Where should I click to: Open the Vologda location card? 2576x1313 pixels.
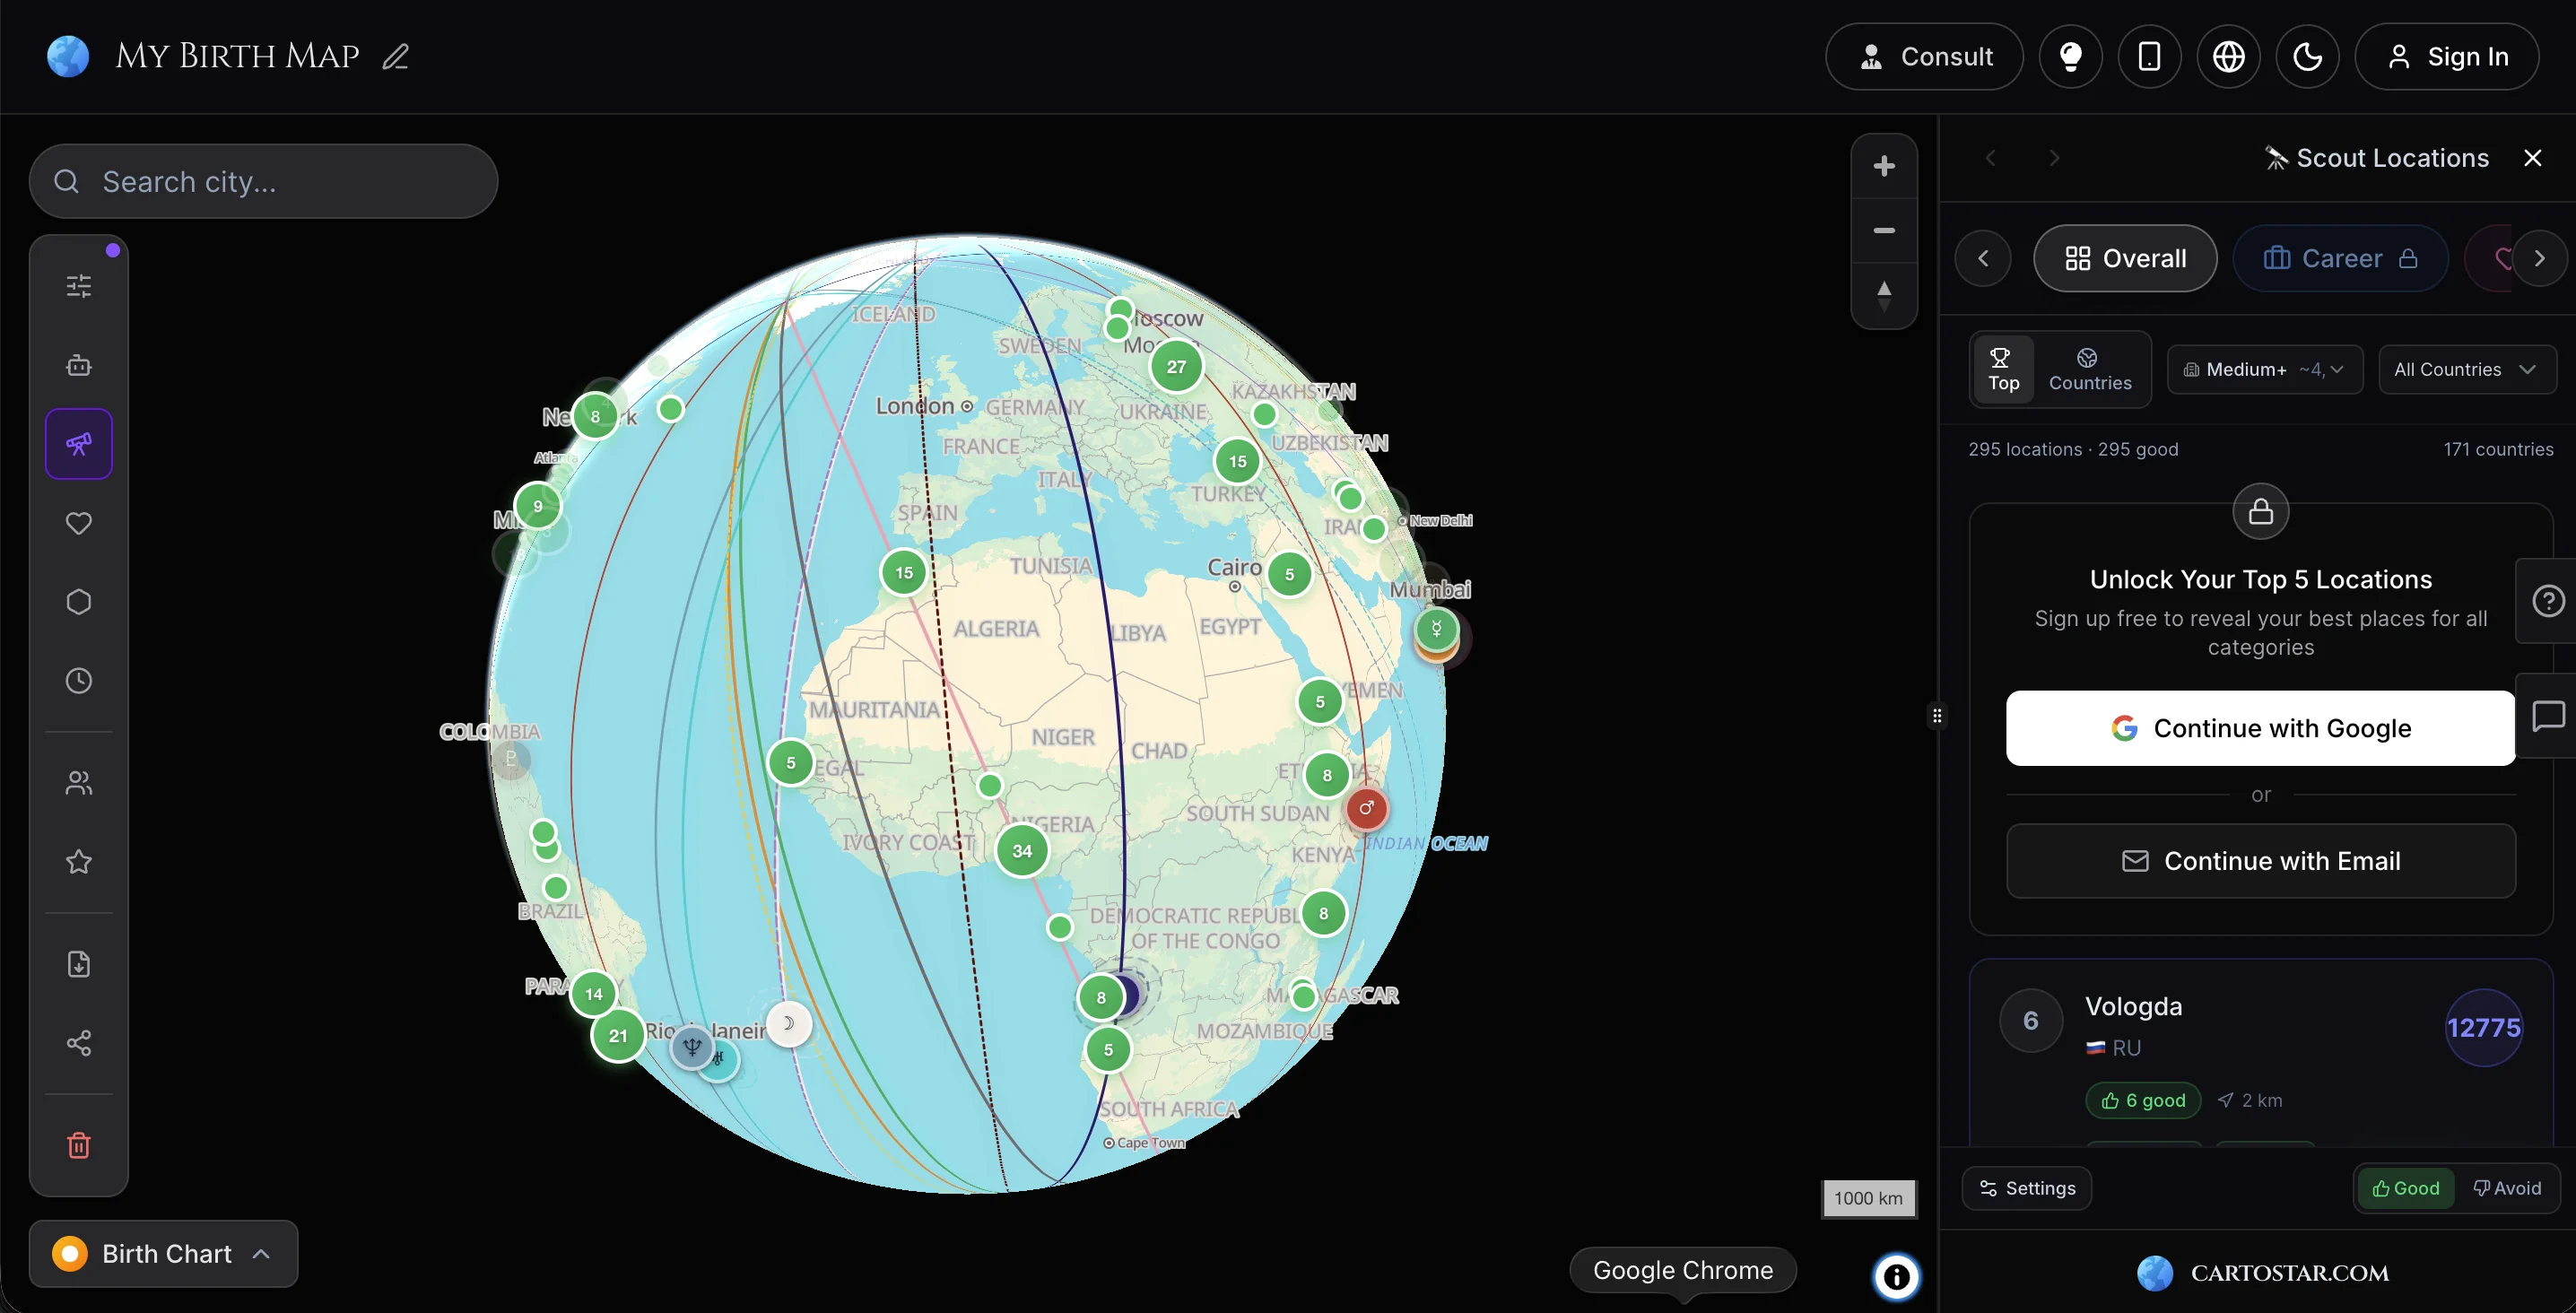tap(2260, 1052)
